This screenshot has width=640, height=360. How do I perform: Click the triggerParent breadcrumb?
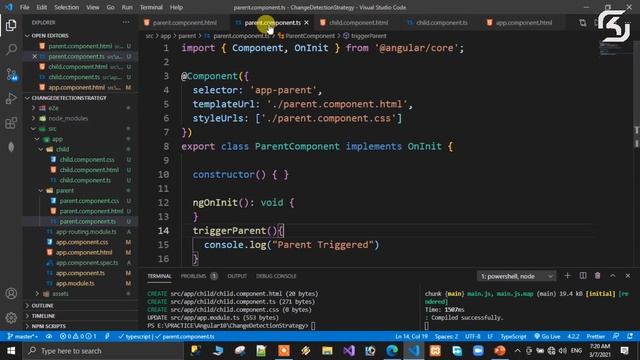[x=365, y=36]
